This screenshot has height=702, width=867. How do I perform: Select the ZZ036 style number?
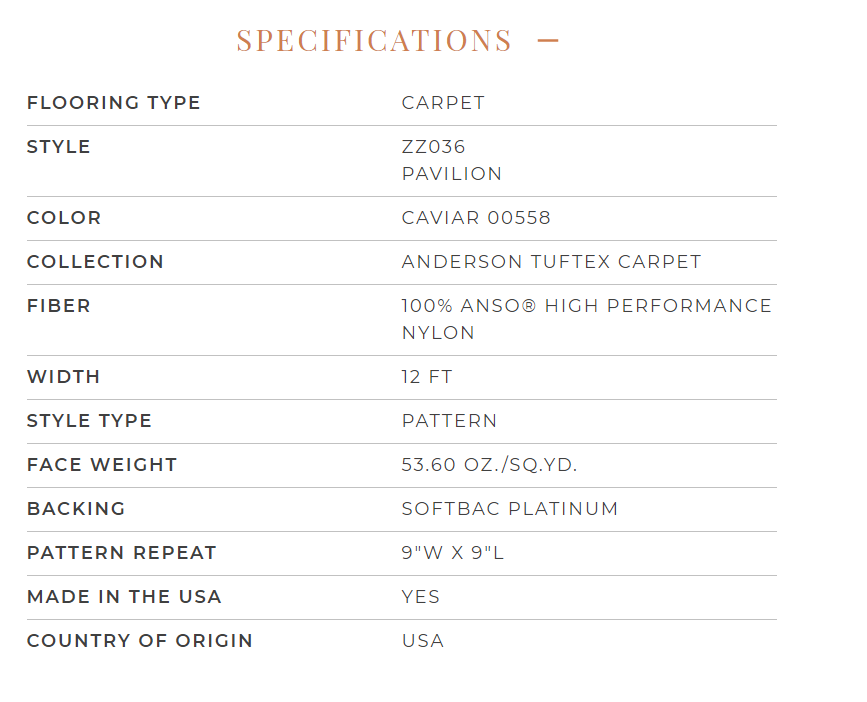[x=434, y=147]
